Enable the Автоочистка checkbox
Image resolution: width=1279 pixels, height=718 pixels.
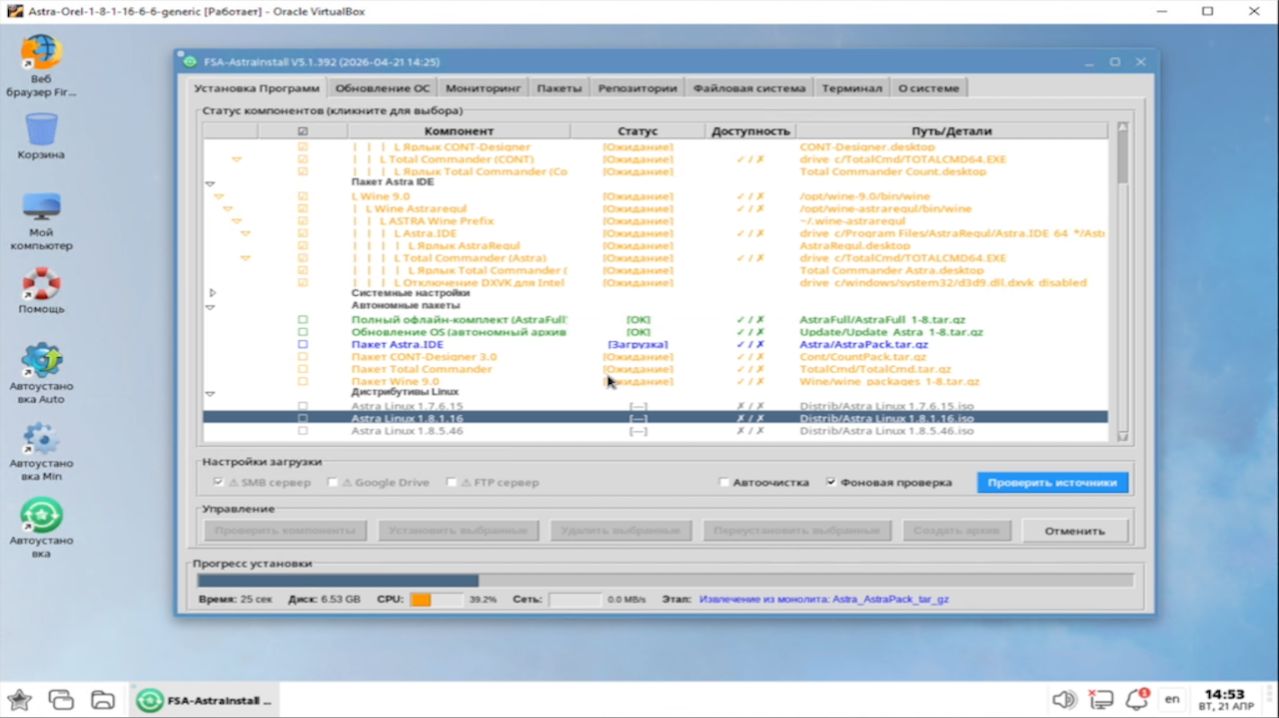click(724, 482)
